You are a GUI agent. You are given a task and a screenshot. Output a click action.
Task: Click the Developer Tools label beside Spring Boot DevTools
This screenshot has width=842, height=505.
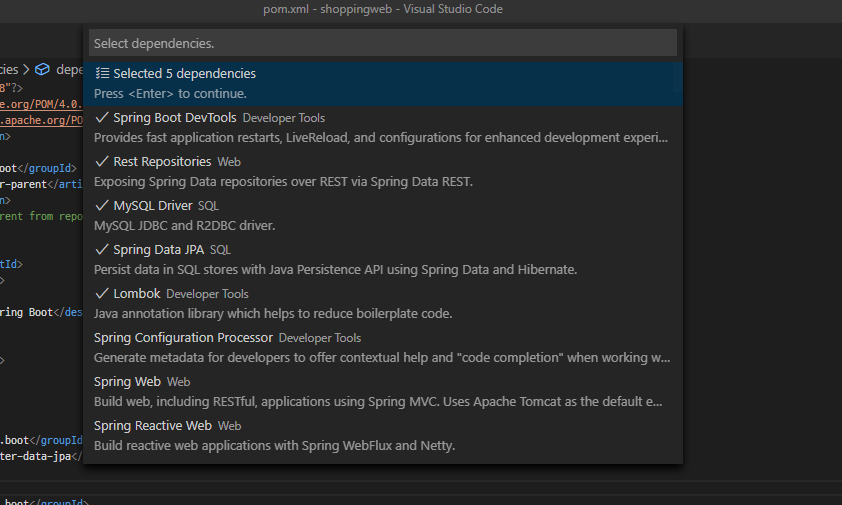click(x=284, y=118)
